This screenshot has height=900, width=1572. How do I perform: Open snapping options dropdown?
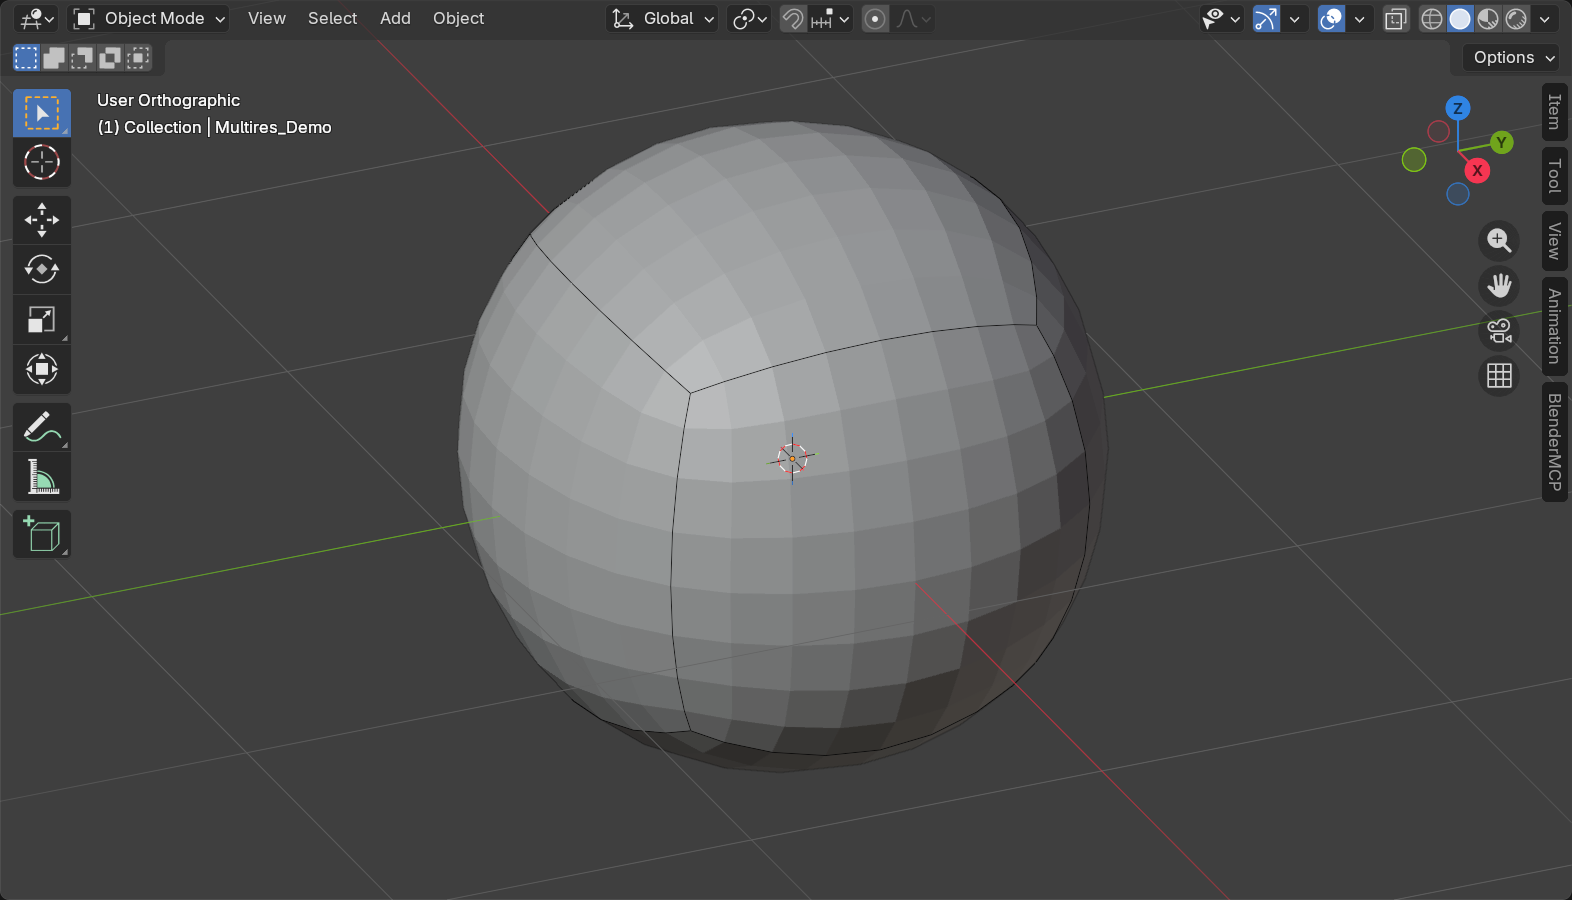[830, 19]
